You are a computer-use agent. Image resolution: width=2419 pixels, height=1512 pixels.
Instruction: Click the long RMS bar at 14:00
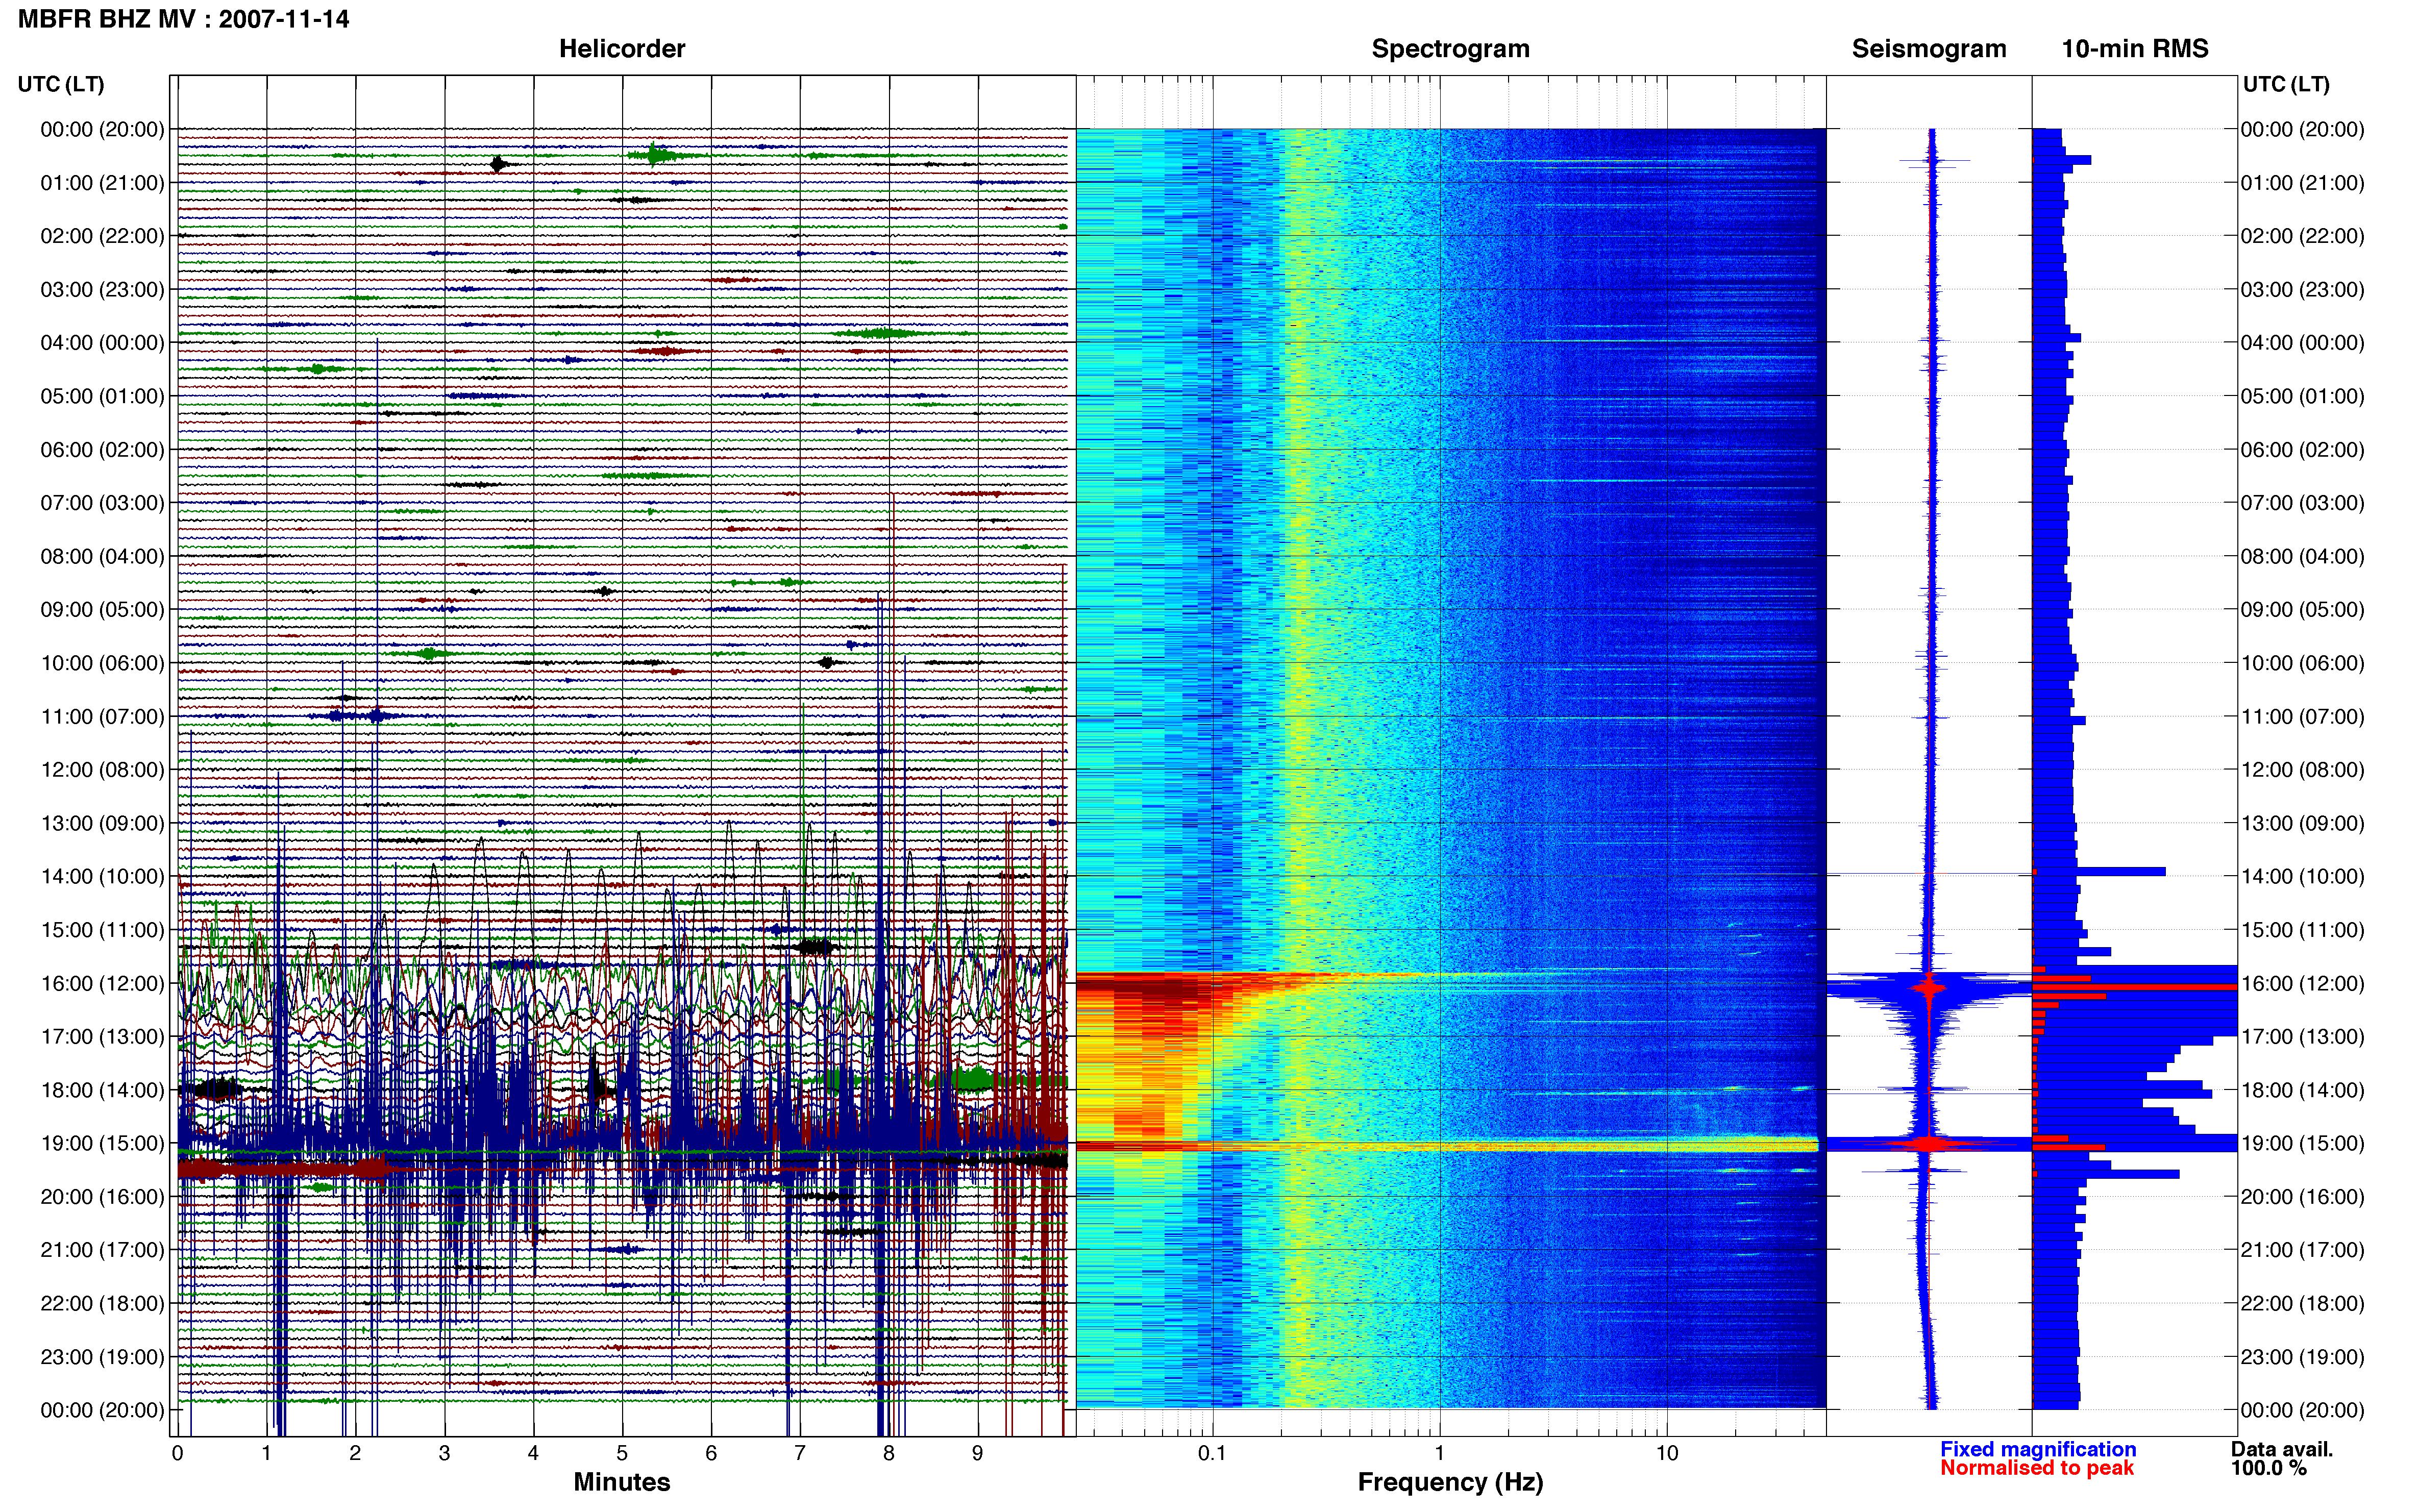tap(2099, 872)
